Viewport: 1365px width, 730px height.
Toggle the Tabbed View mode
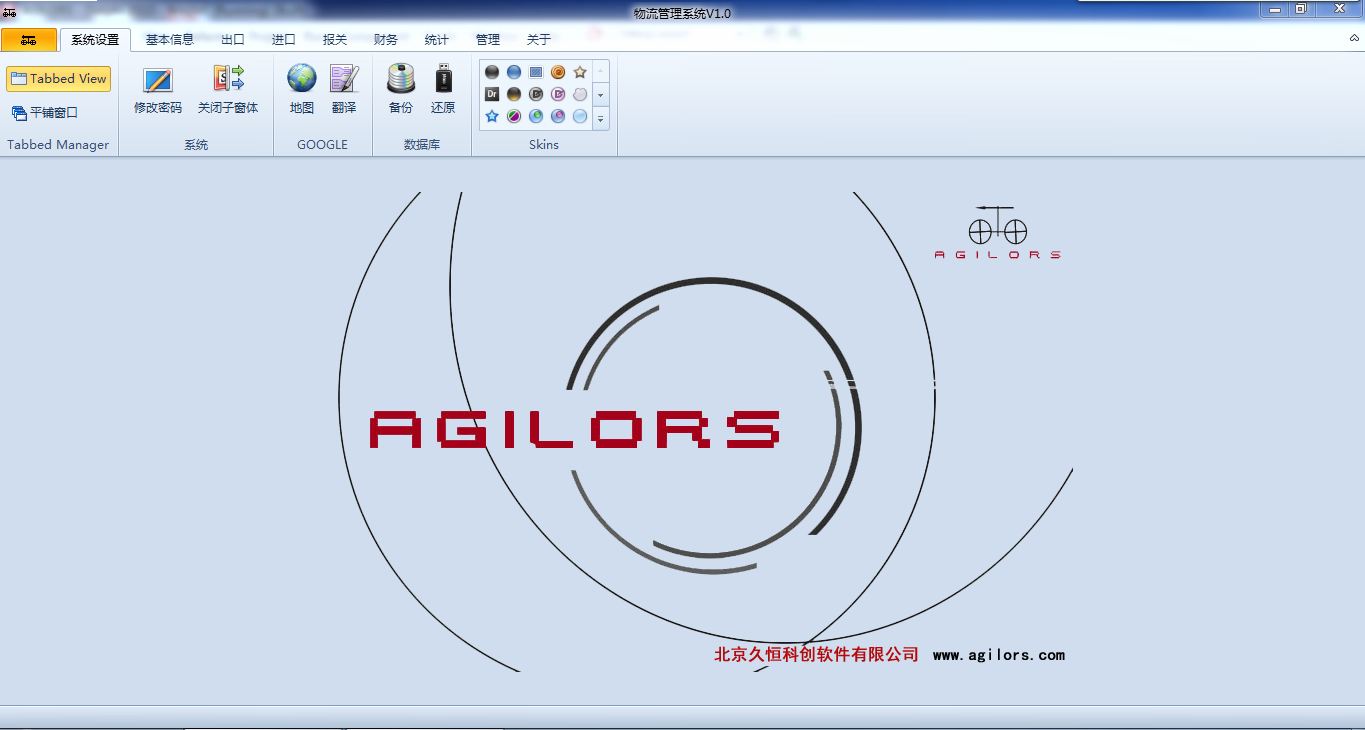(58, 79)
